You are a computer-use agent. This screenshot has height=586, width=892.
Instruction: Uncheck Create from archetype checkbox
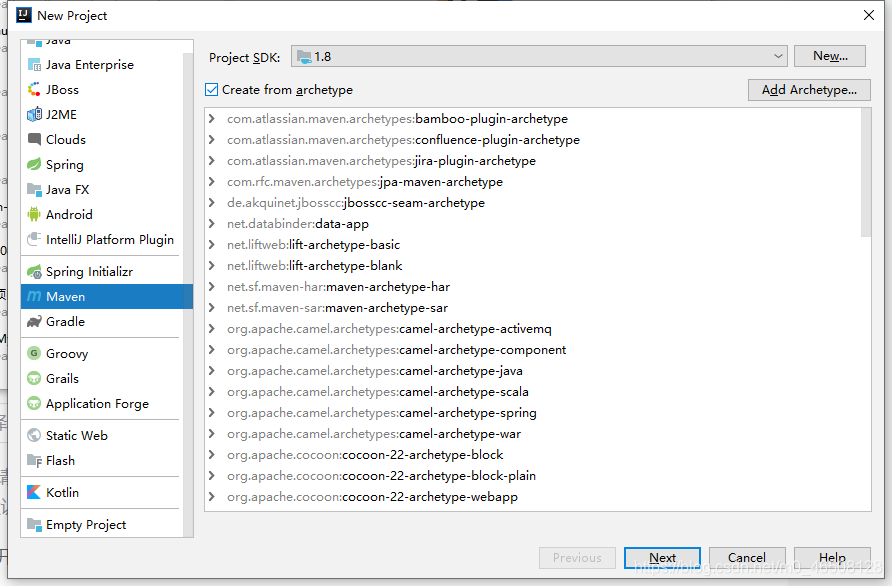pos(212,89)
